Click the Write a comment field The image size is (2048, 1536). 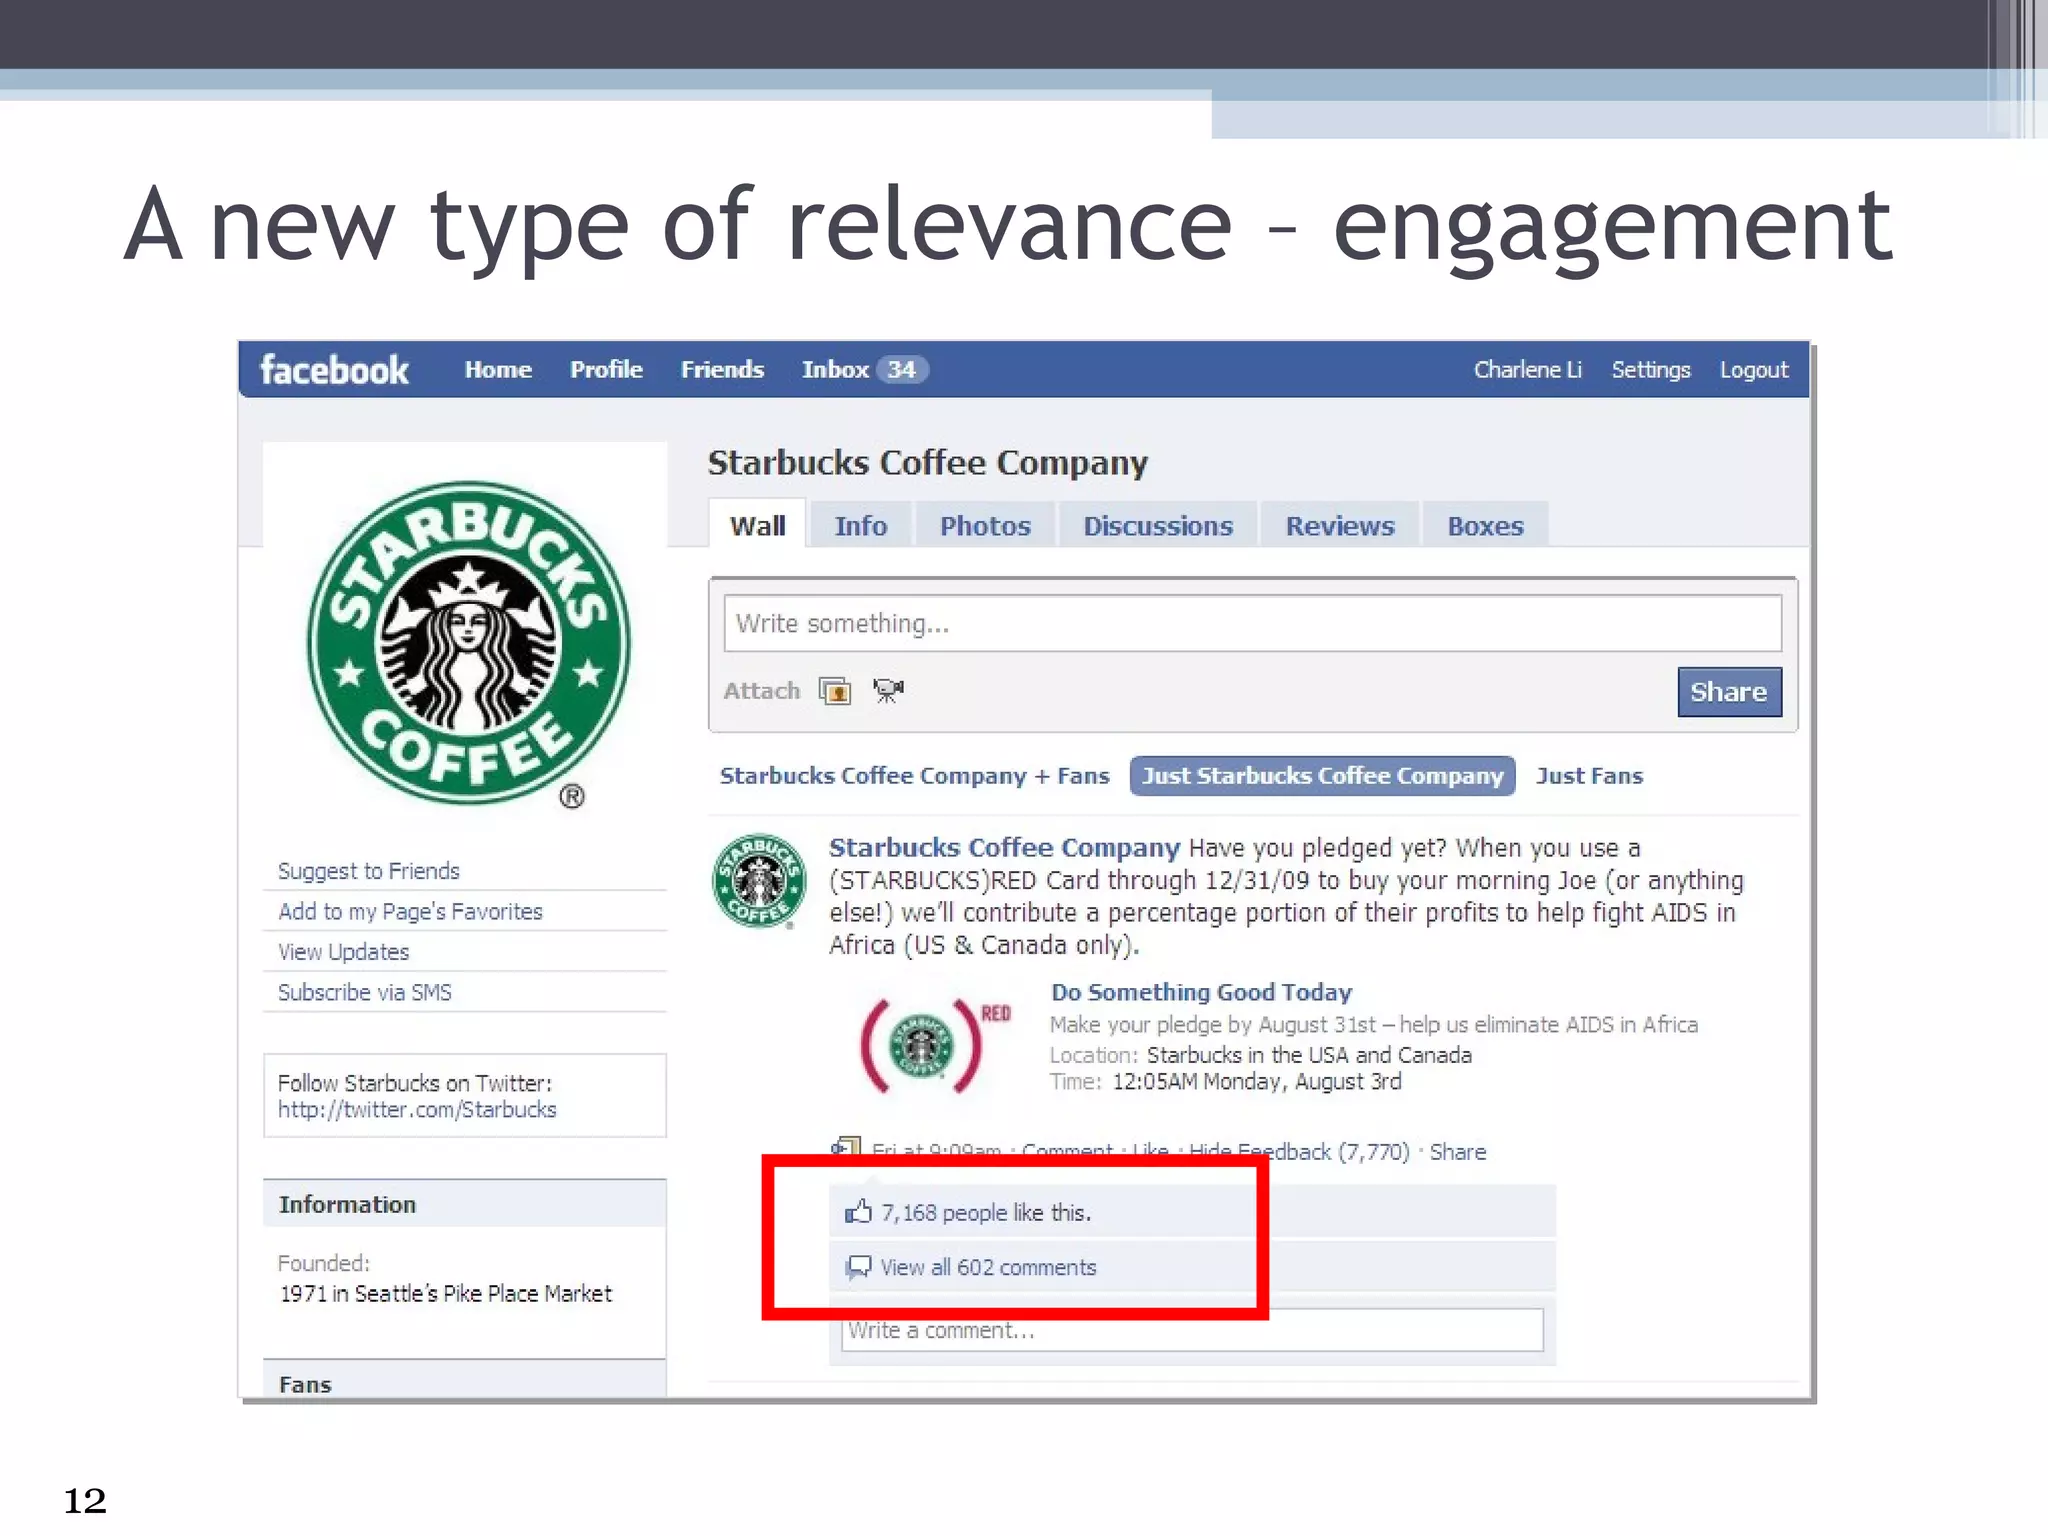point(1192,1331)
